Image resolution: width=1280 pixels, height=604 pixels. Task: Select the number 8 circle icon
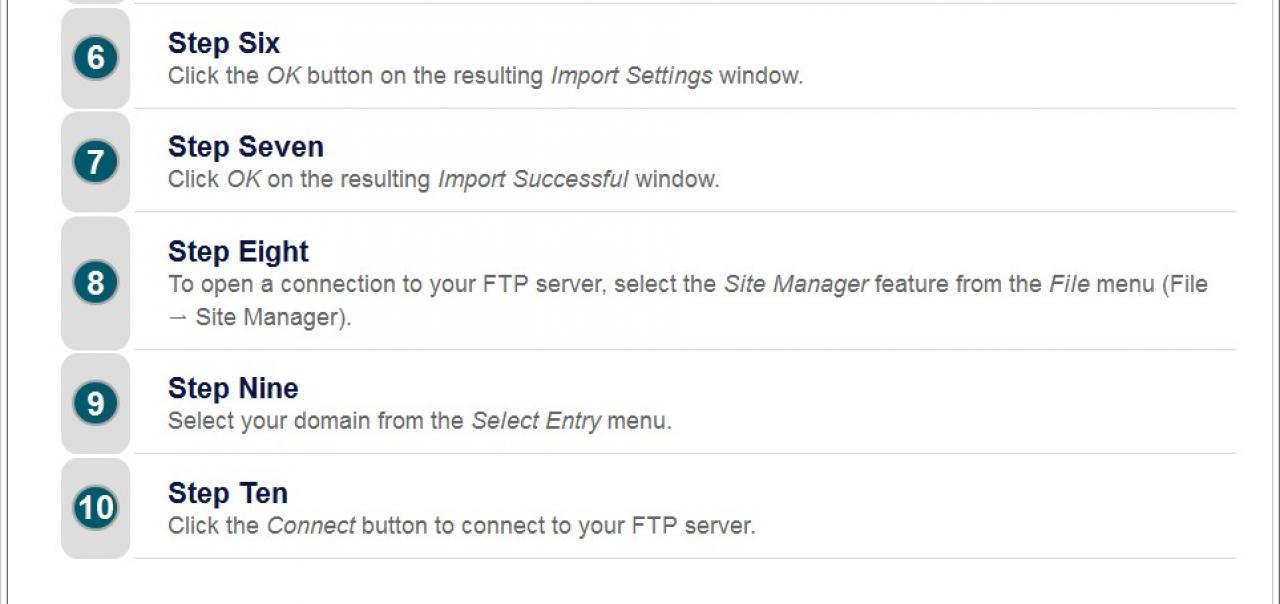tap(96, 283)
